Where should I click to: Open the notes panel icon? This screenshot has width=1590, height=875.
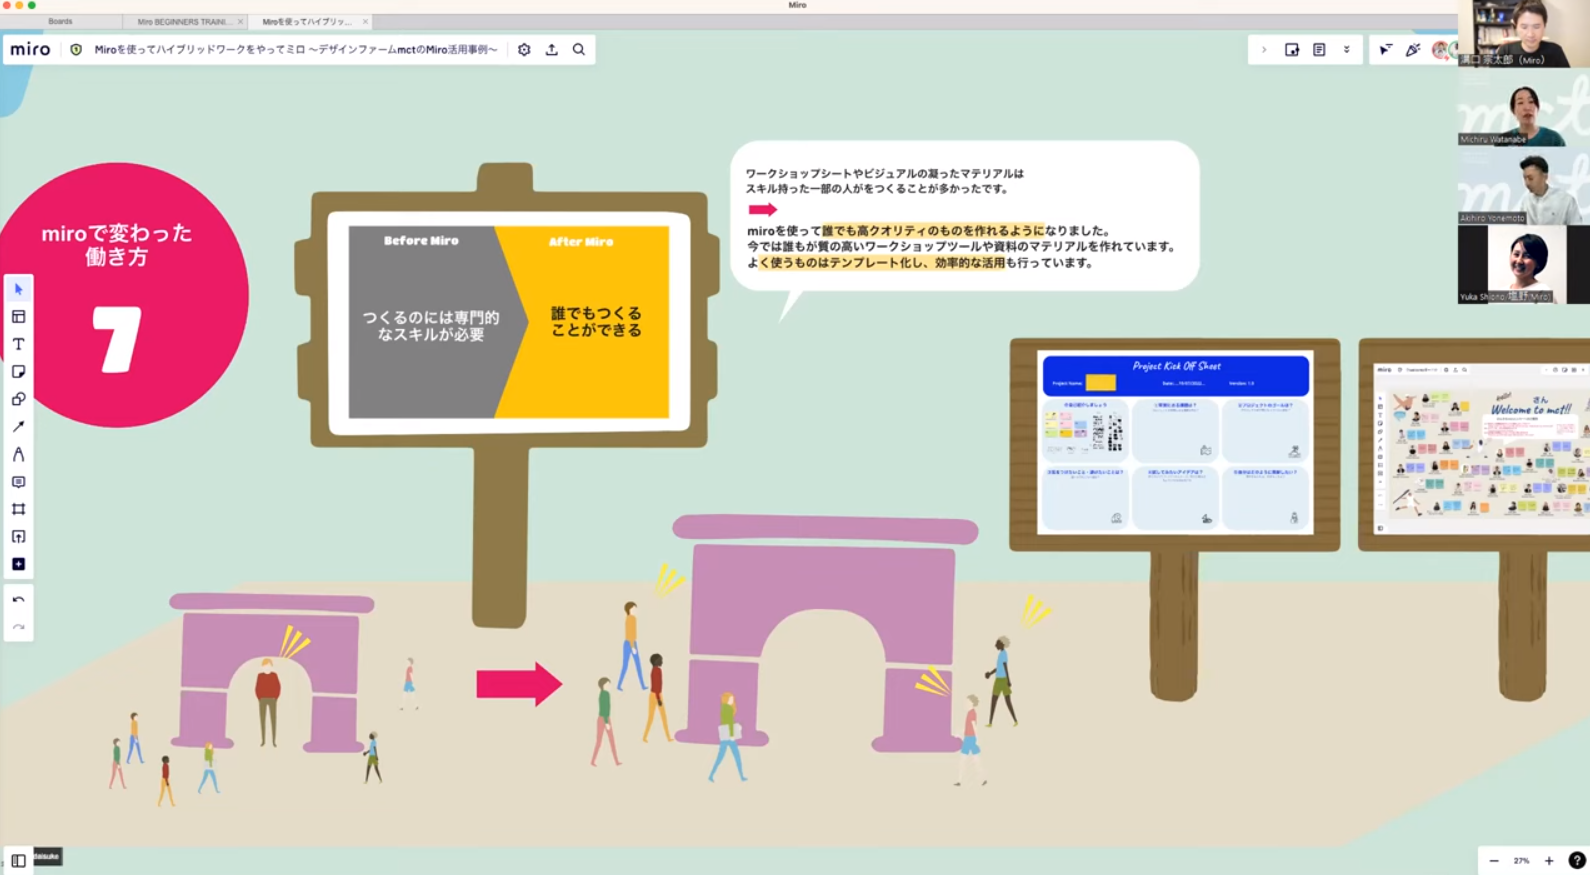click(1319, 49)
